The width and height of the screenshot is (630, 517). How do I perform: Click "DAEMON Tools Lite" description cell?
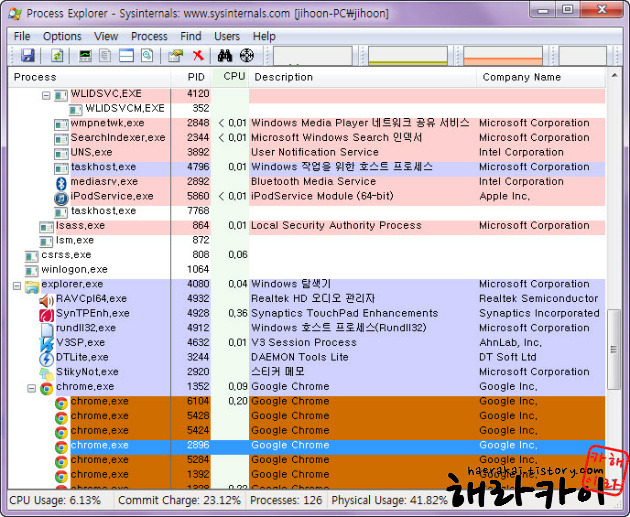tap(300, 357)
